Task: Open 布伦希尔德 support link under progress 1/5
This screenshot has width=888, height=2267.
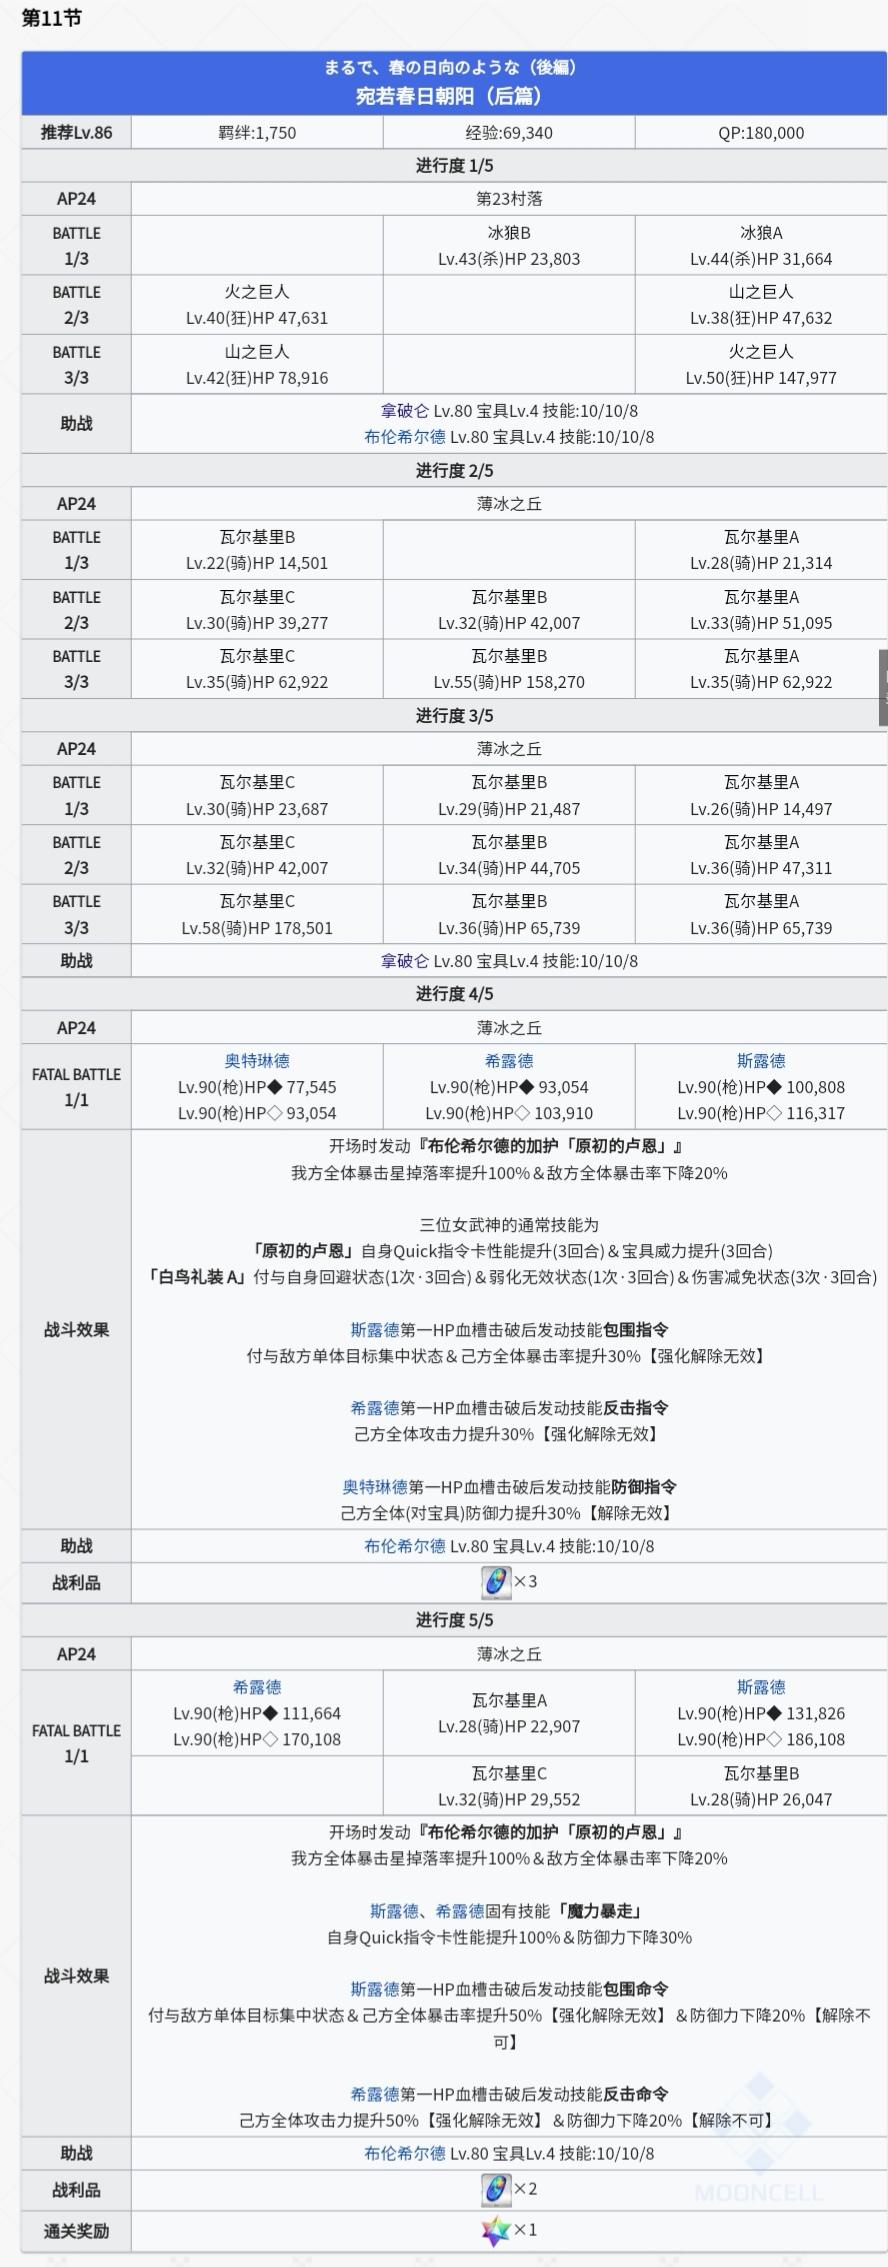Action: click(x=405, y=437)
